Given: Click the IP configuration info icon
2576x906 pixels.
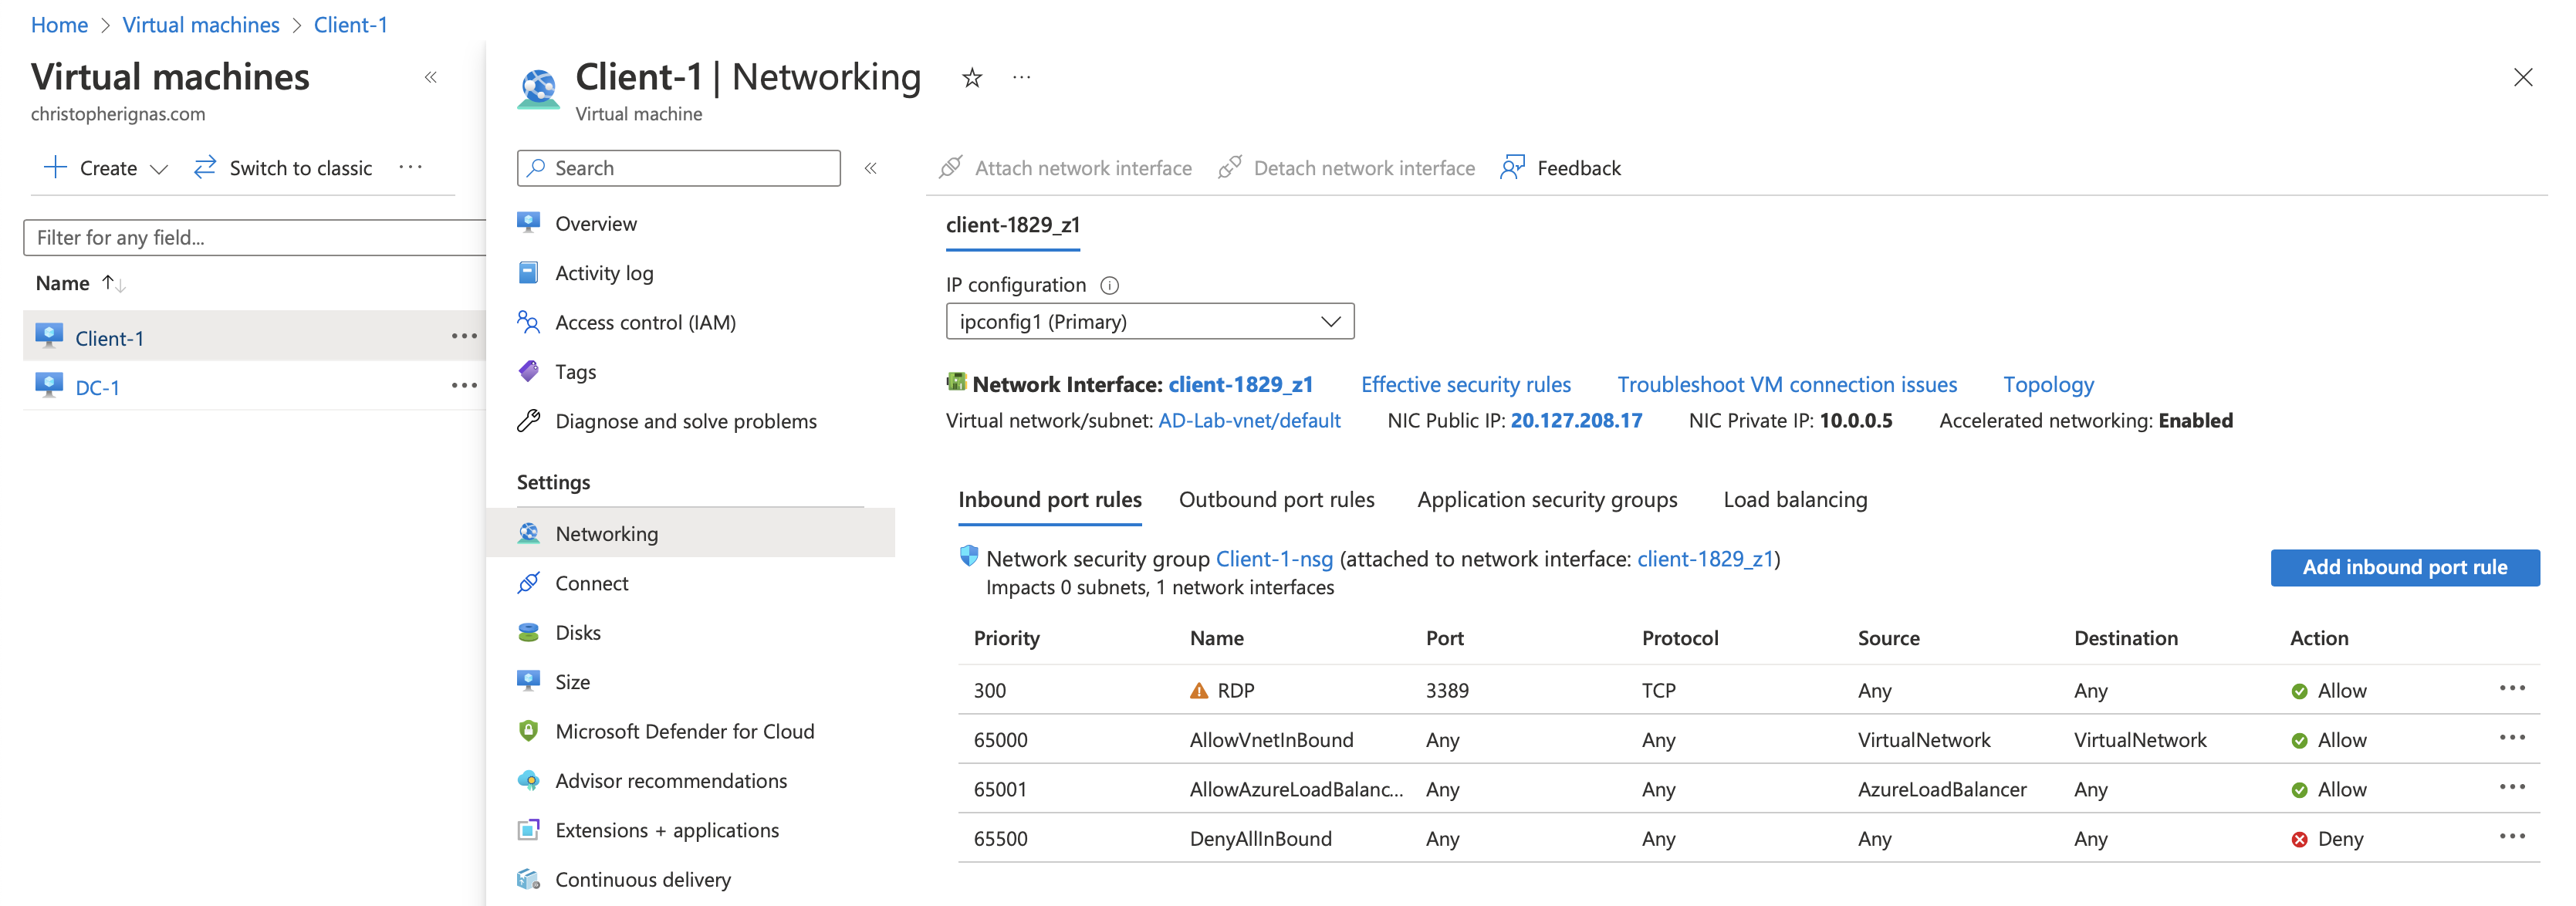Looking at the screenshot, I should (1109, 285).
